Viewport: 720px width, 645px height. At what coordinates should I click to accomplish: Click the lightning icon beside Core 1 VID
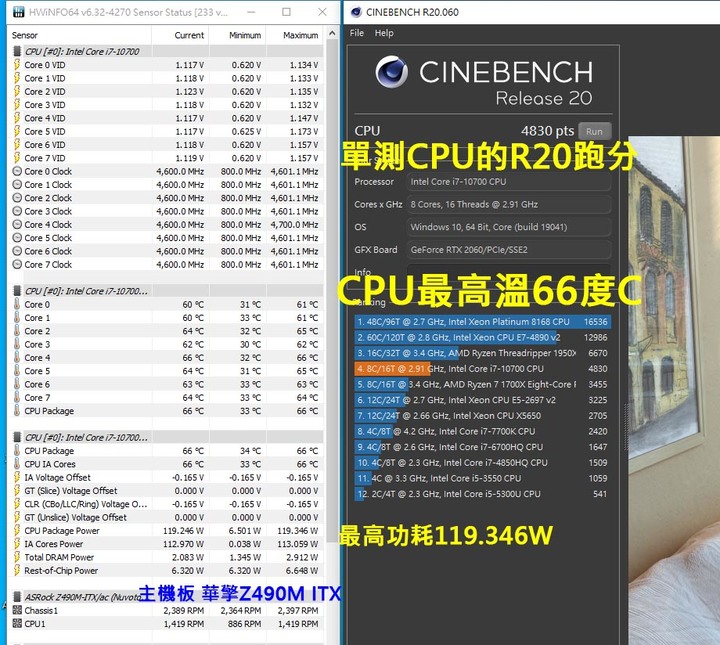[x=17, y=78]
